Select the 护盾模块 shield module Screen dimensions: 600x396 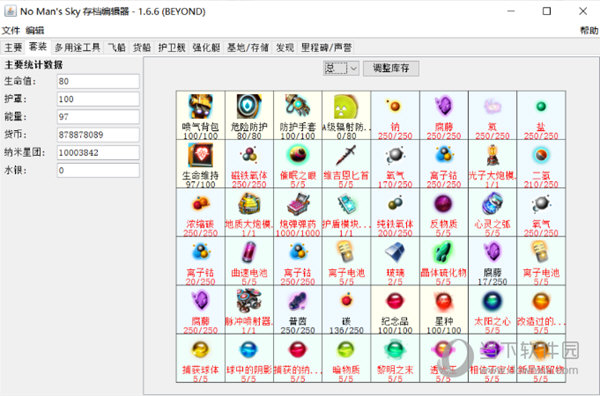pos(346,212)
